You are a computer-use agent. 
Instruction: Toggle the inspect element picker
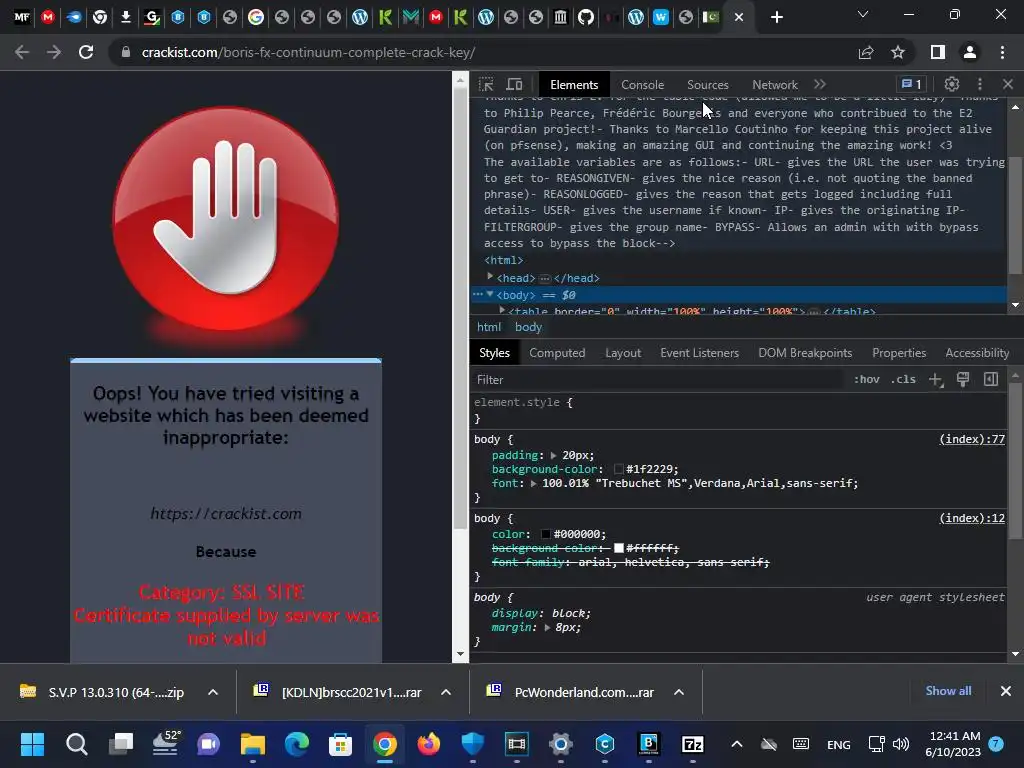point(486,84)
